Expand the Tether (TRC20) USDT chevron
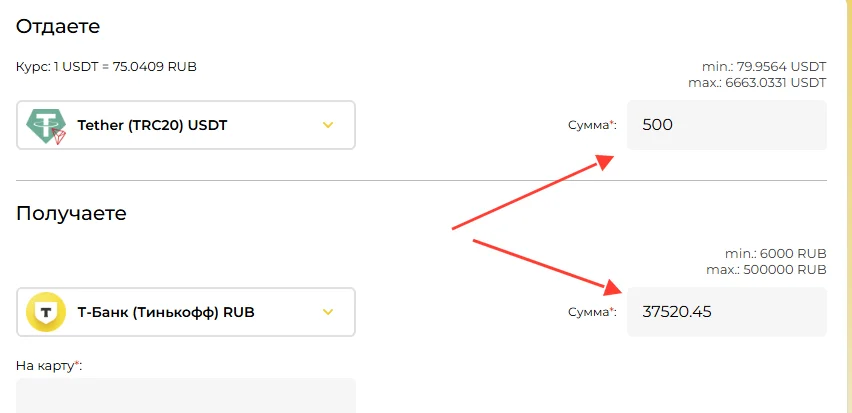 coord(328,126)
